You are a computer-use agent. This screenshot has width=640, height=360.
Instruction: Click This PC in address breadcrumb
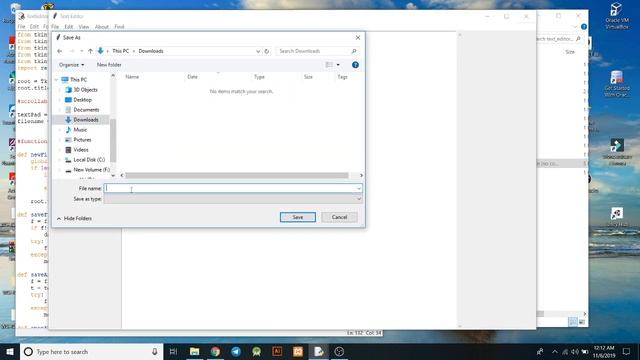pyautogui.click(x=120, y=51)
